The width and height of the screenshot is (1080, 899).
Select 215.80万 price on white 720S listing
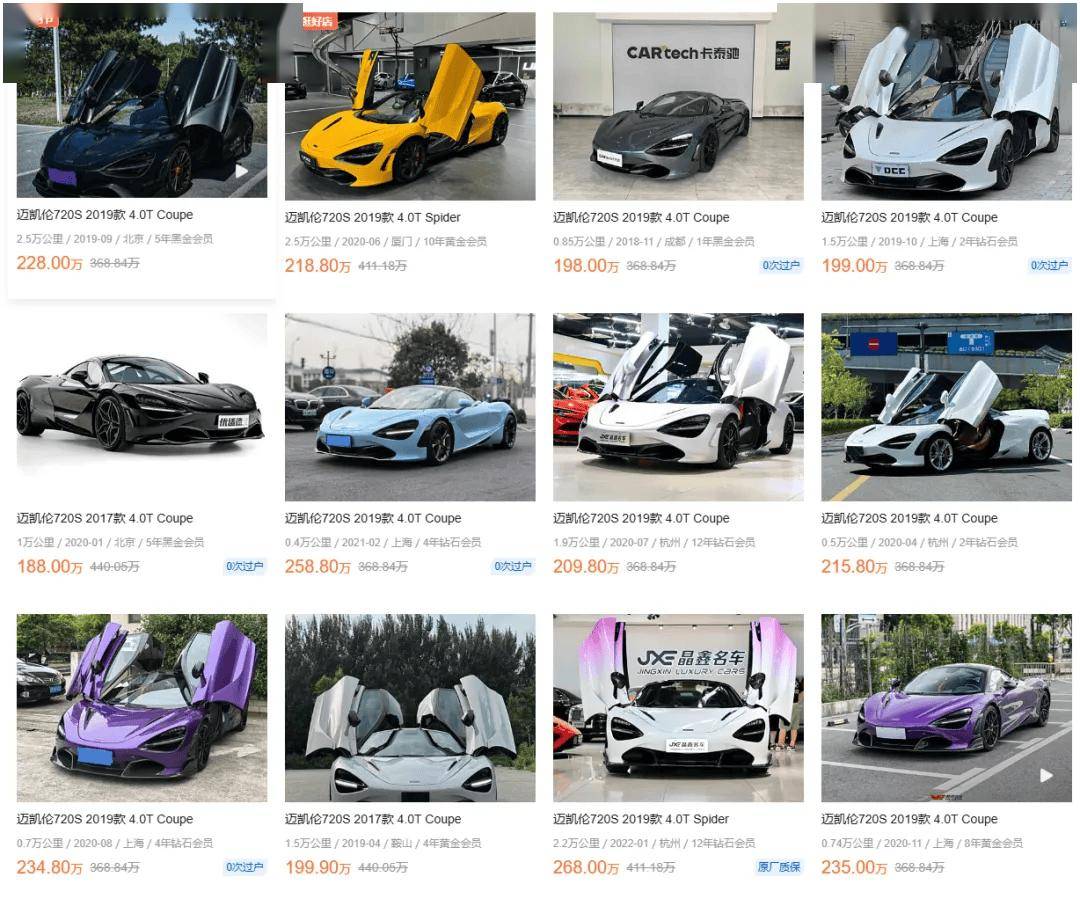pos(854,566)
